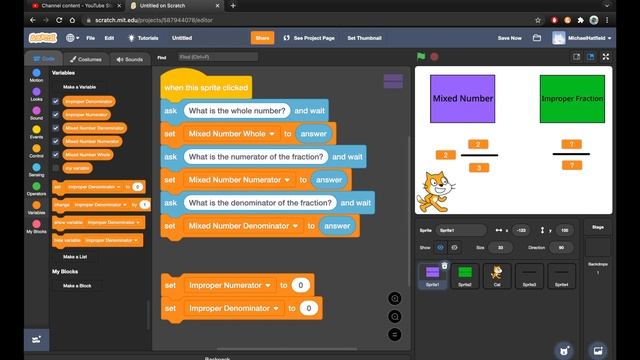Toggle Mixed Number Whole checkbox

pyautogui.click(x=56, y=155)
